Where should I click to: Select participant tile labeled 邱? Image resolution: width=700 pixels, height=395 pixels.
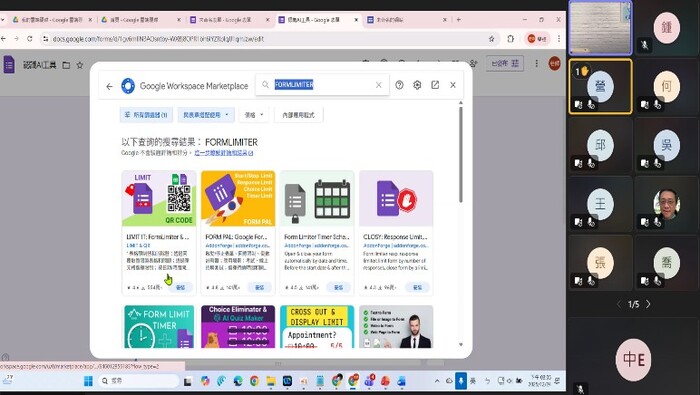pos(600,145)
